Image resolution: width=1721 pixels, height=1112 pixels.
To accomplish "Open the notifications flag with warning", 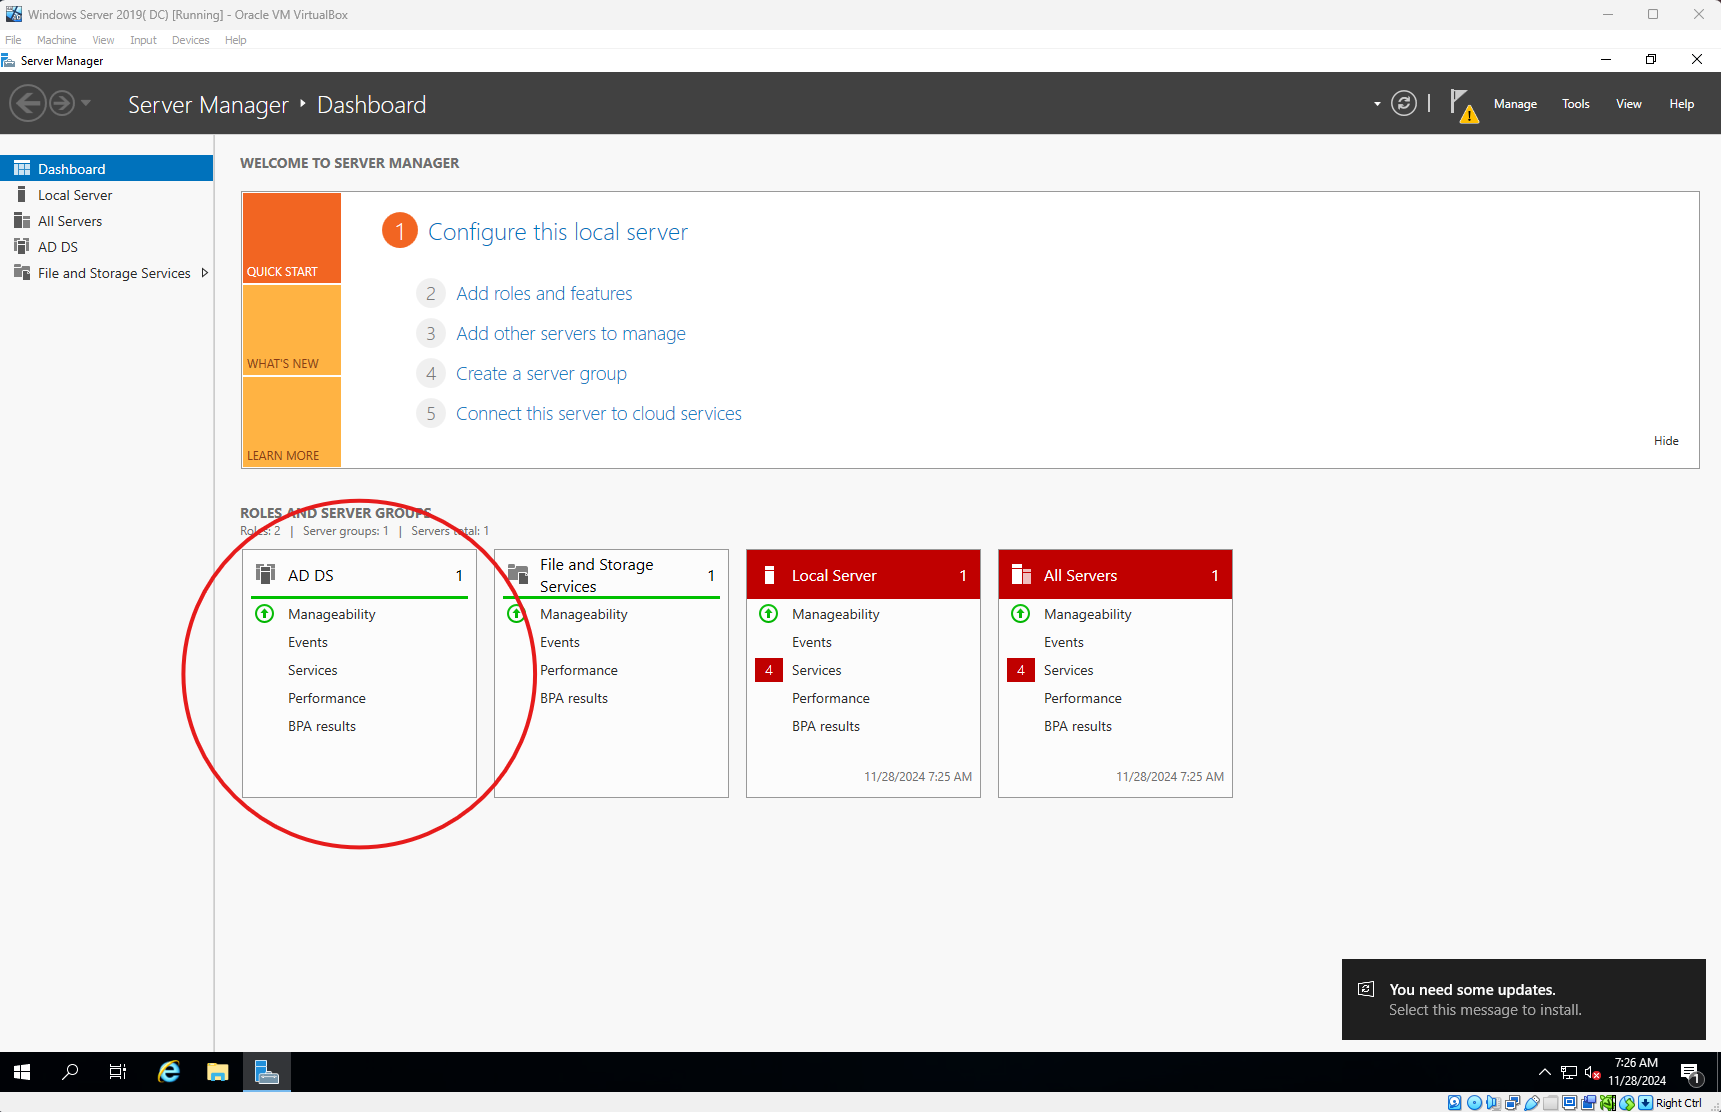I will (1464, 105).
